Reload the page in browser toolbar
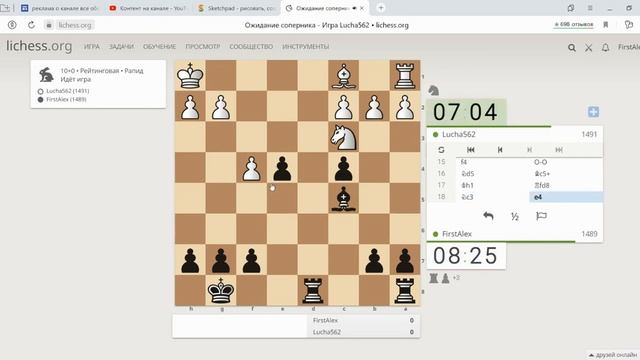Screen dimensions: 640x360 coord(31,25)
